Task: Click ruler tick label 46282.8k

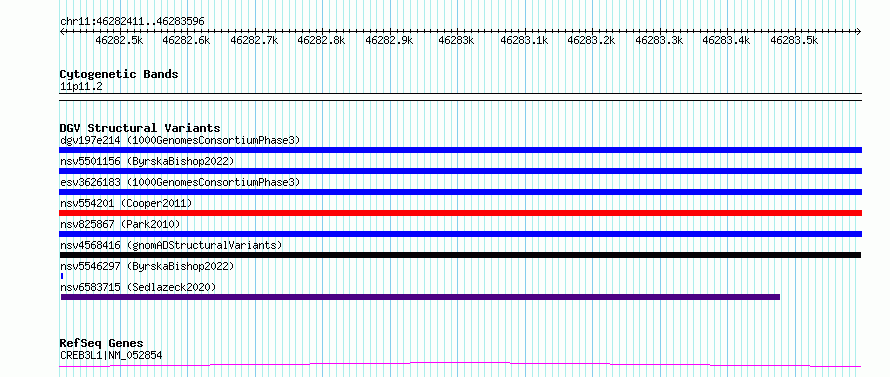Action: 321,40
